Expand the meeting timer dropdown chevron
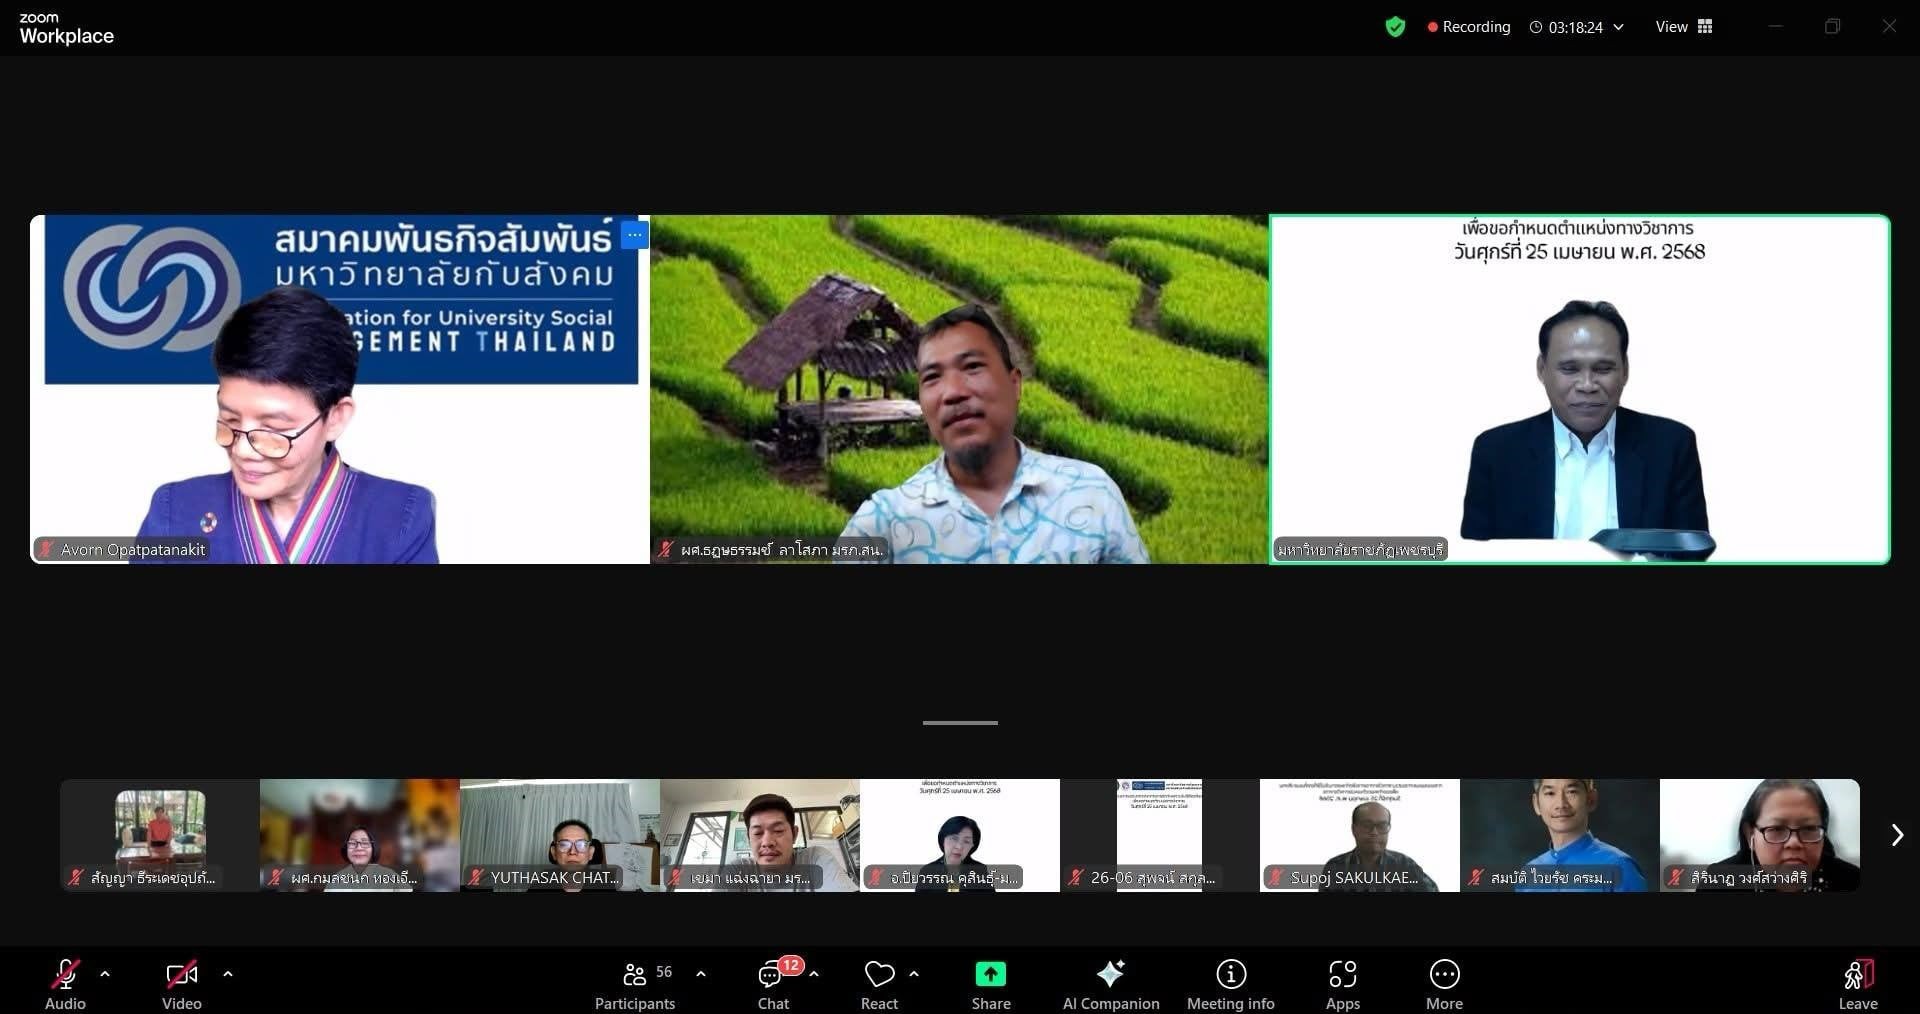The width and height of the screenshot is (1920, 1014). click(1619, 27)
